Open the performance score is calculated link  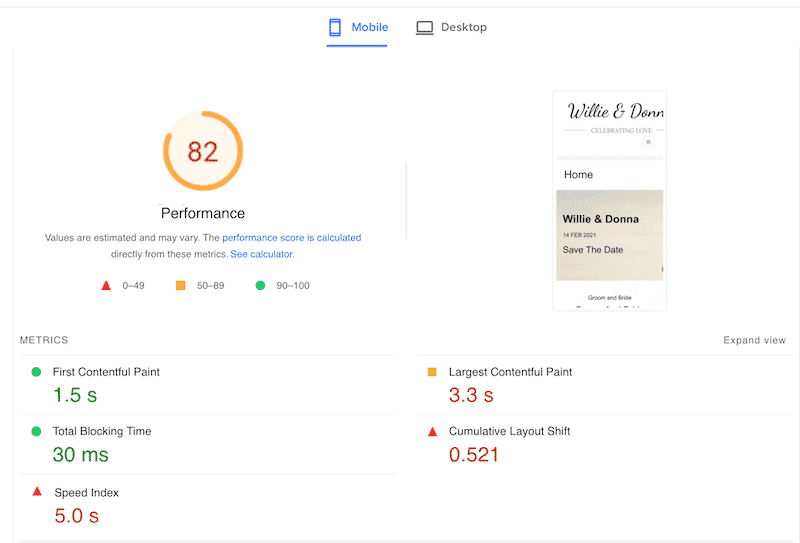tap(291, 237)
